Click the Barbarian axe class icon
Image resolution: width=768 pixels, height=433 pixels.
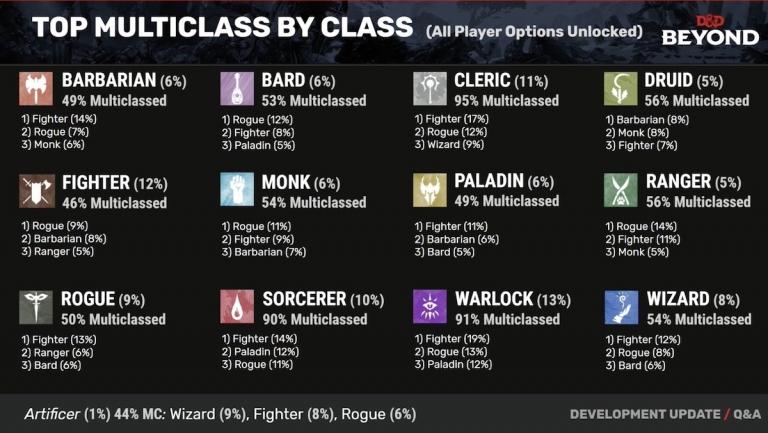click(35, 89)
